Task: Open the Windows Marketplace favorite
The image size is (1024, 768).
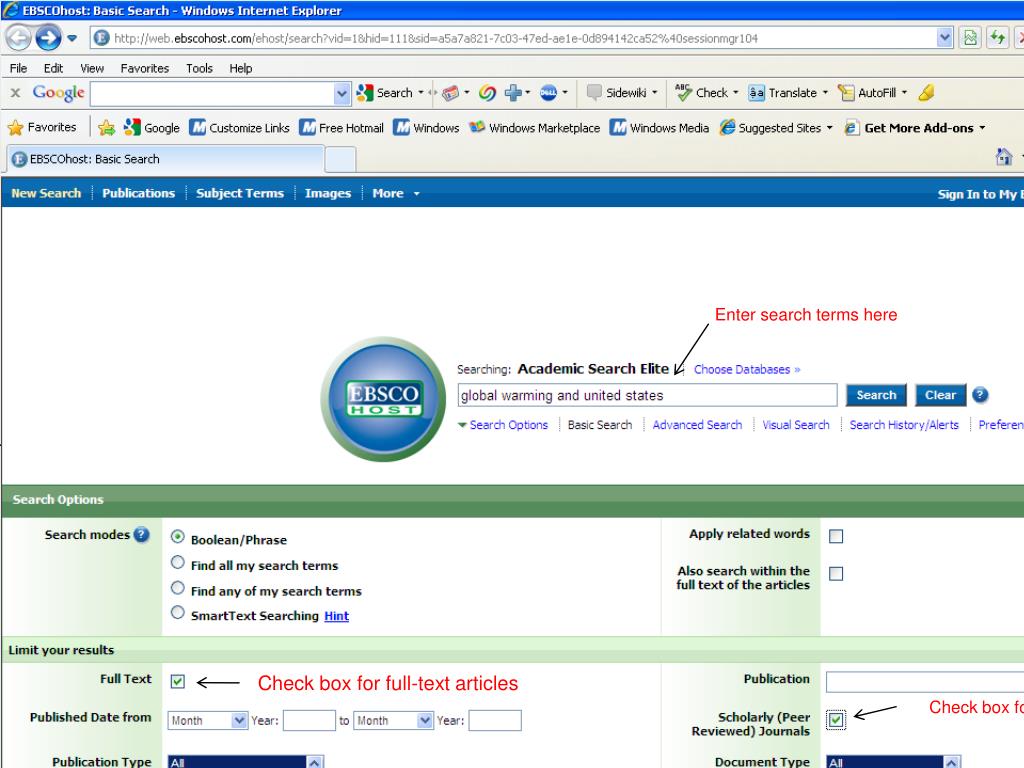Action: point(534,127)
